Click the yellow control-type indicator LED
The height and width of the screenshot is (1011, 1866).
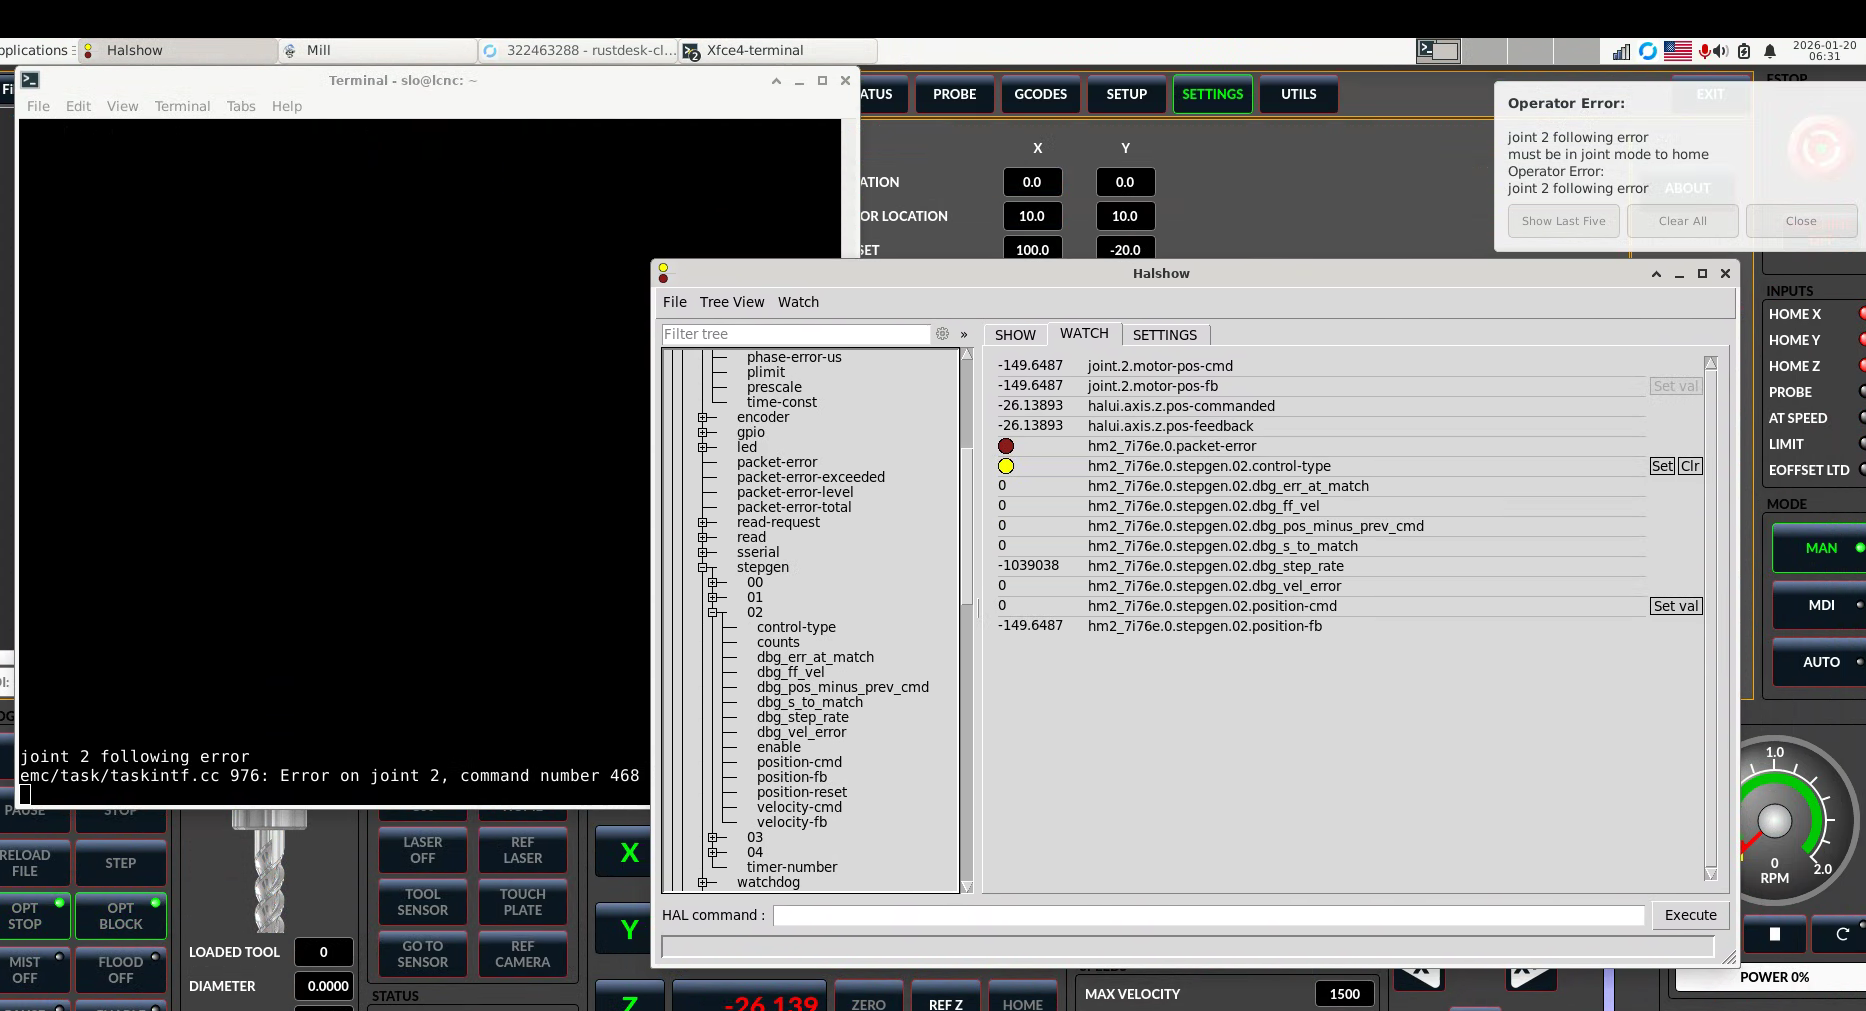pos(1006,466)
